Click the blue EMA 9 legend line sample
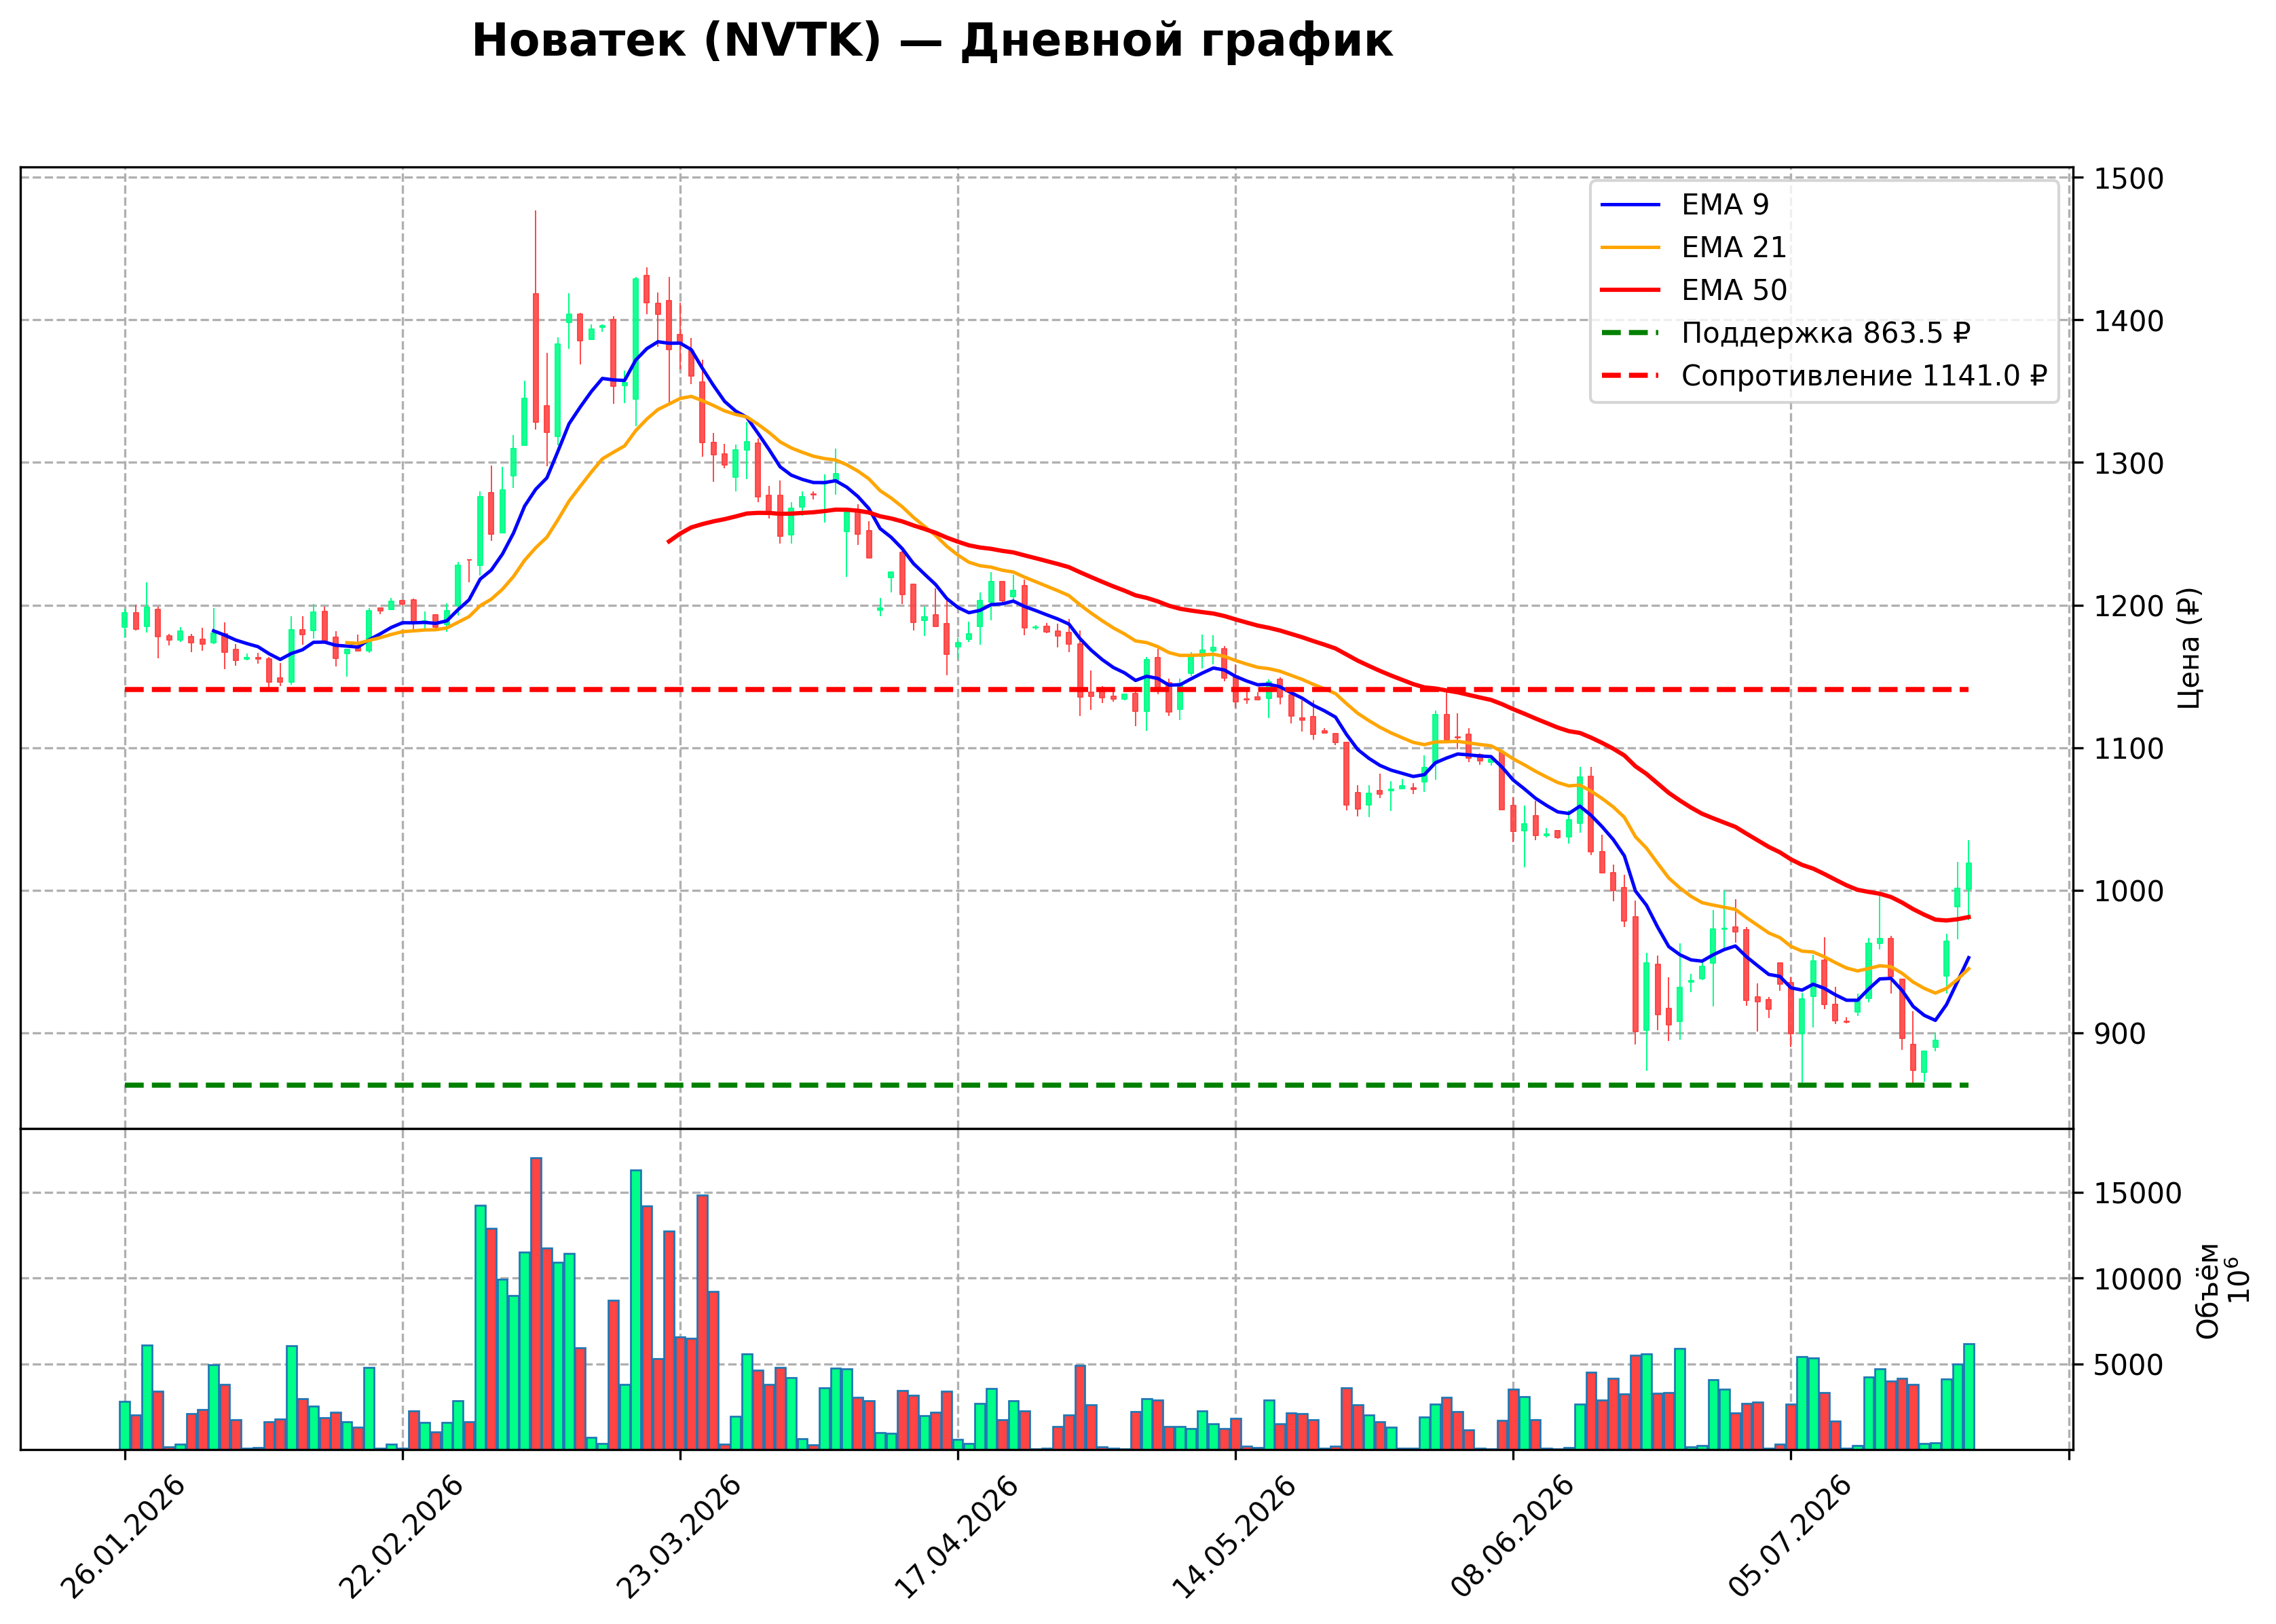The height and width of the screenshot is (1624, 2276). 1630,205
